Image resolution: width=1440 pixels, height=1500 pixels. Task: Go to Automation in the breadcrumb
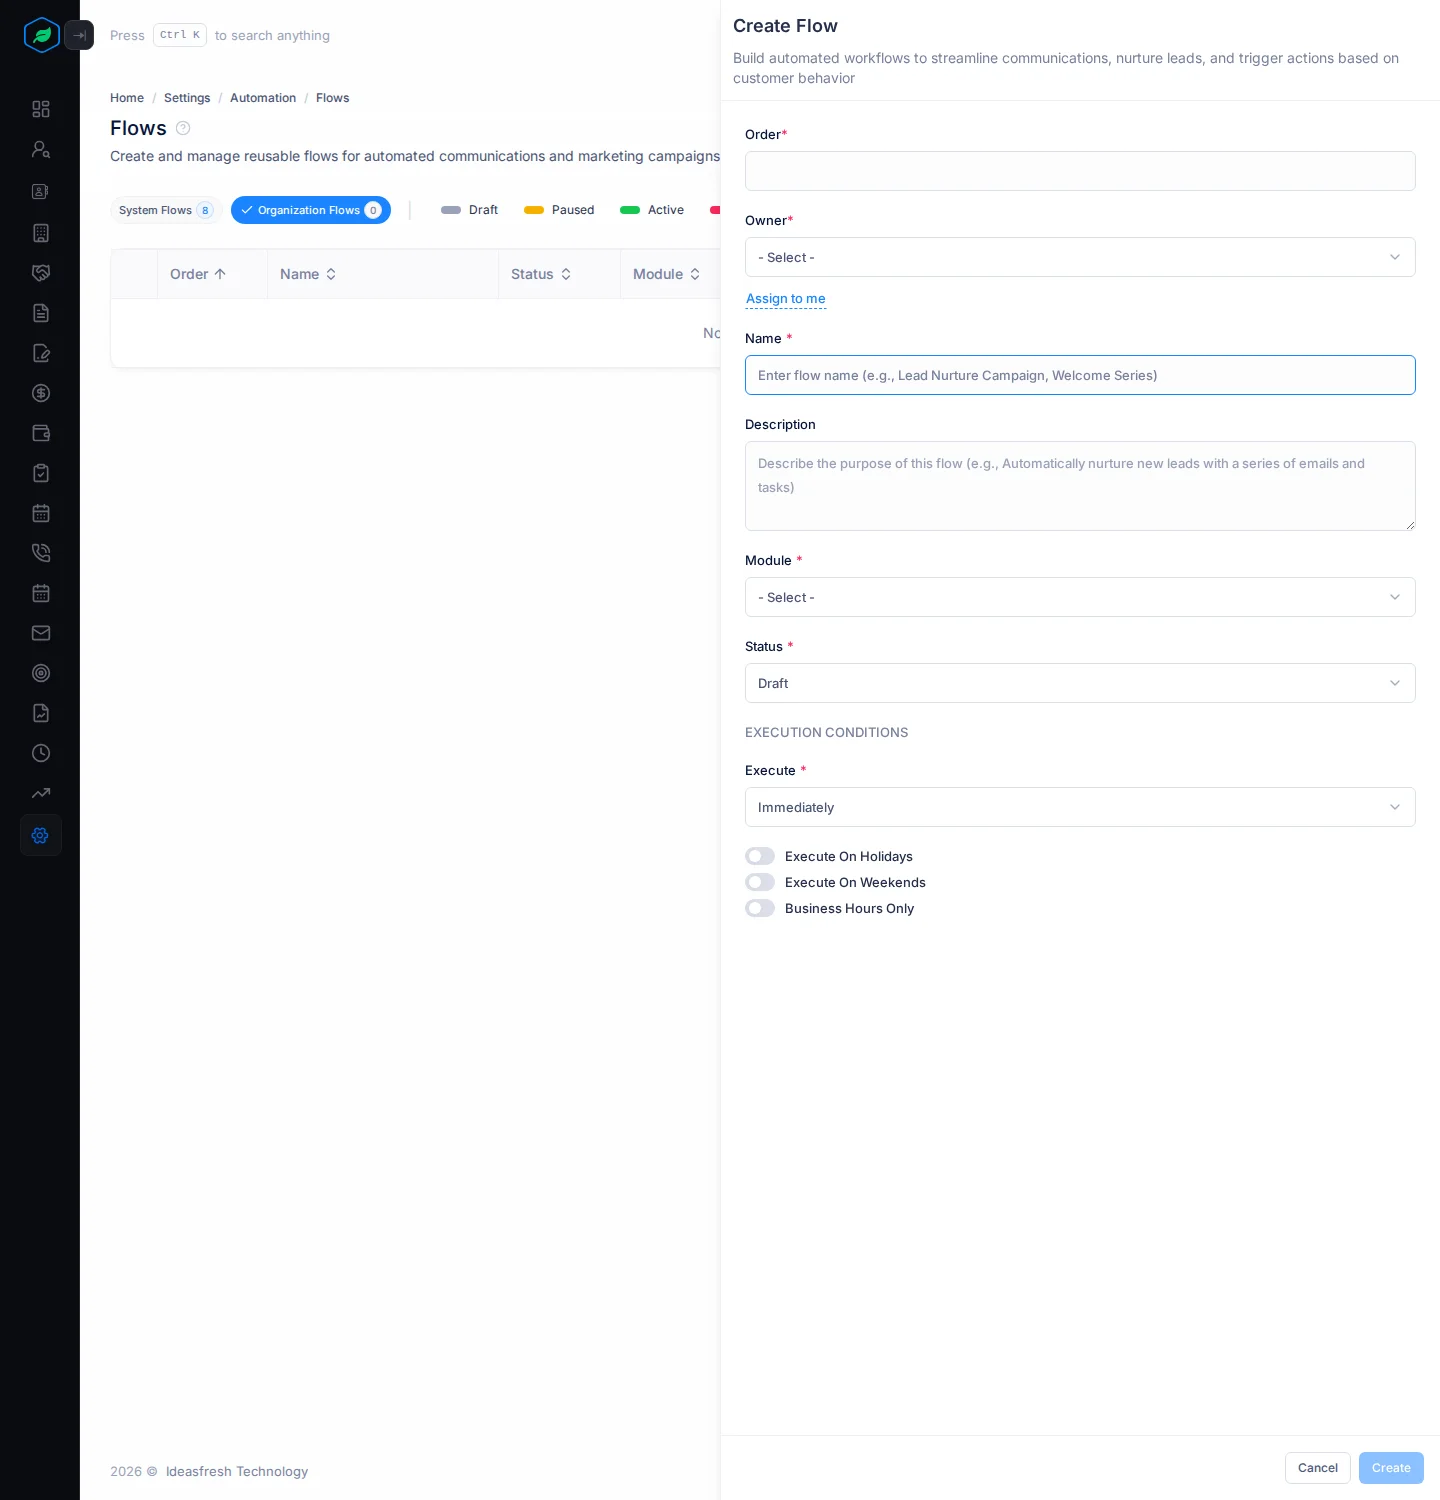coord(263,98)
